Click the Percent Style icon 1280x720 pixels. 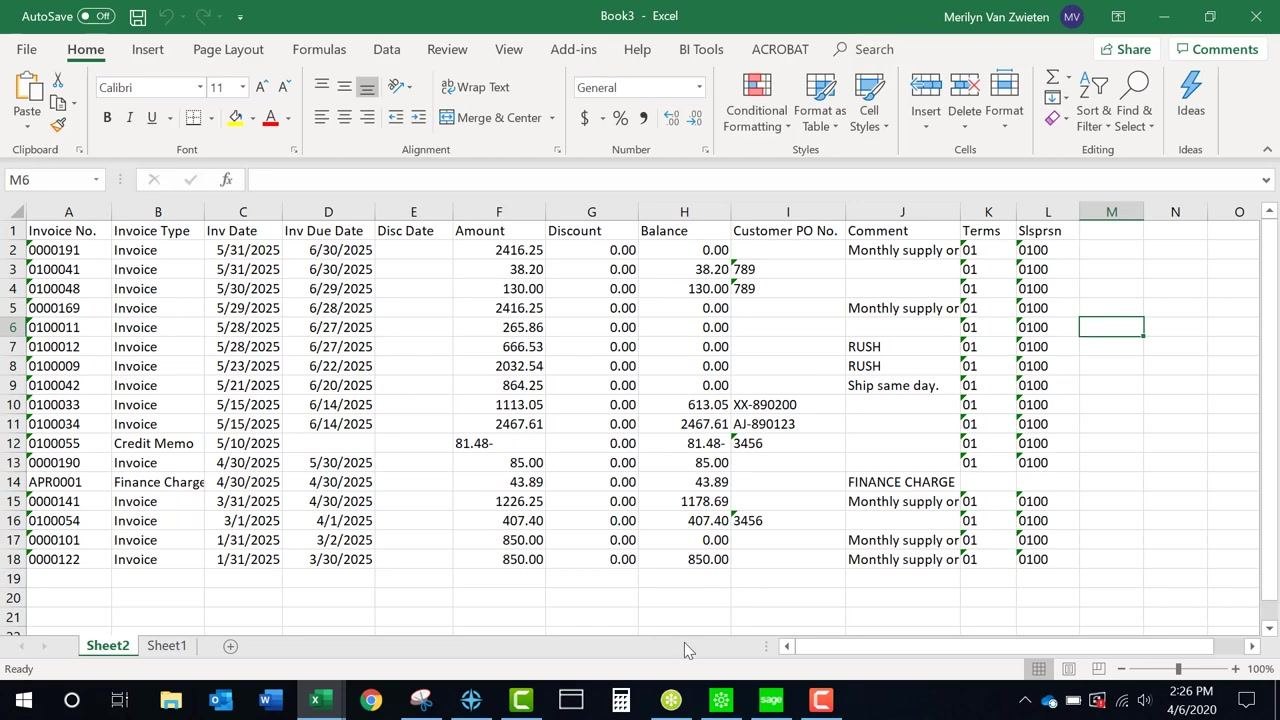tap(621, 118)
